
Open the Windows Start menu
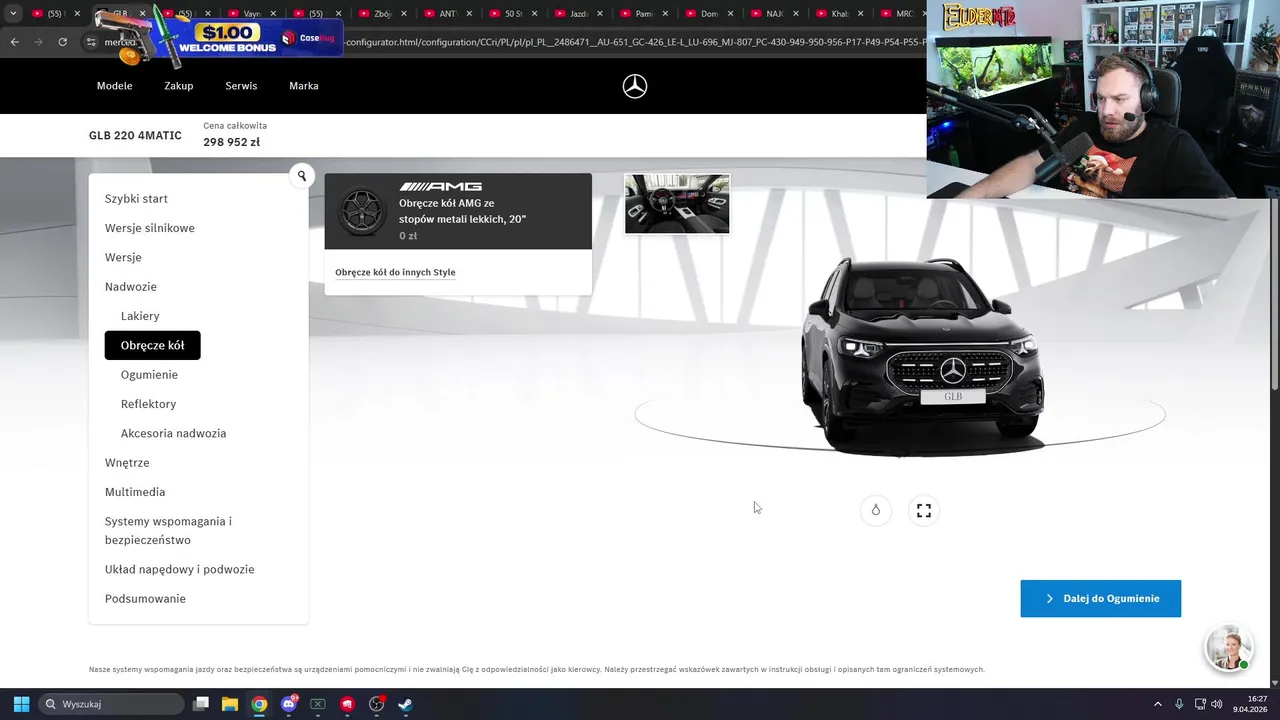coord(21,704)
